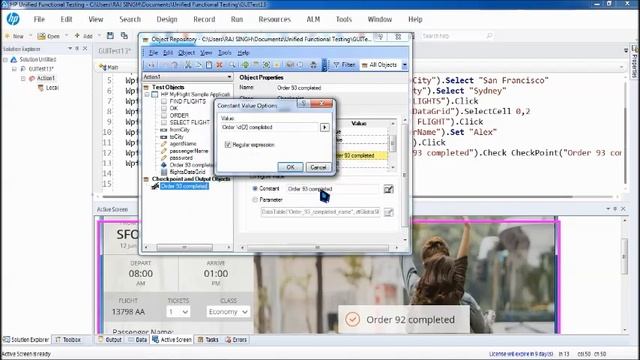
Task: Click the Save icon in main toolbar
Action: pyautogui.click(x=110, y=36)
